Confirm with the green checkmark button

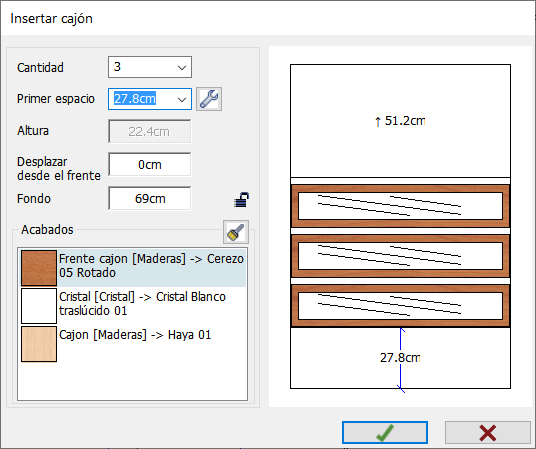pos(385,433)
